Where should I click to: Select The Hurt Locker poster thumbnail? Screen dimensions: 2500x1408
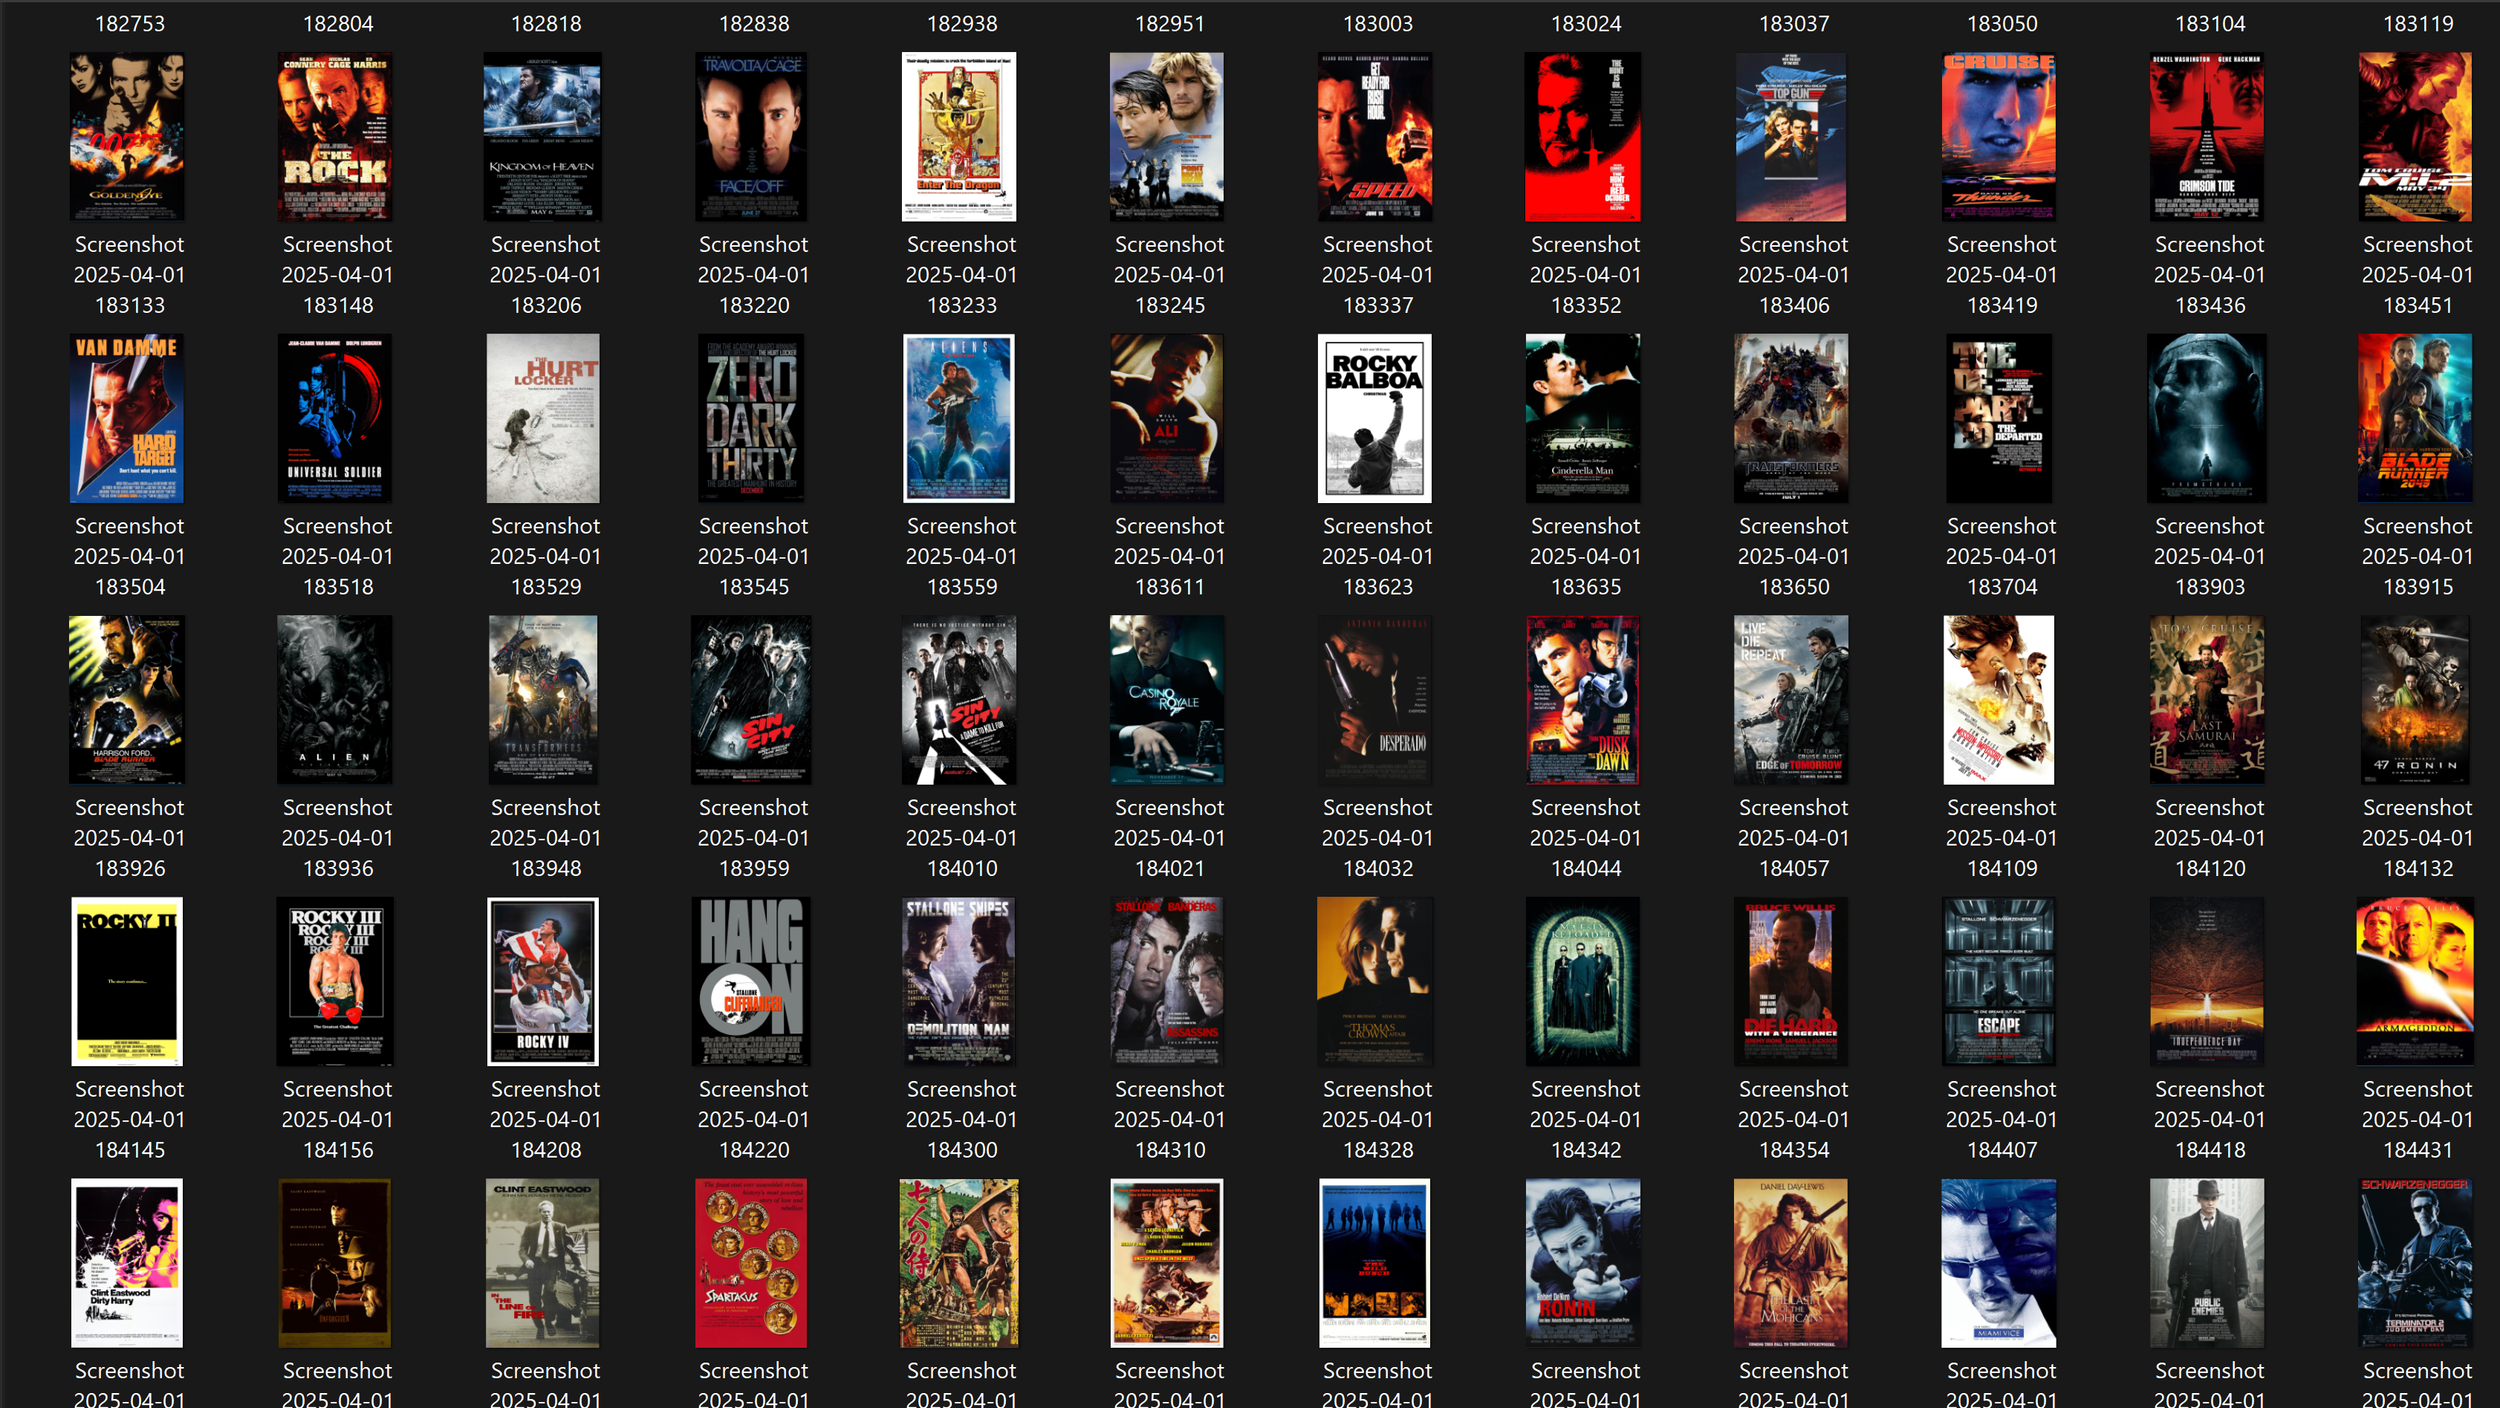coord(543,418)
